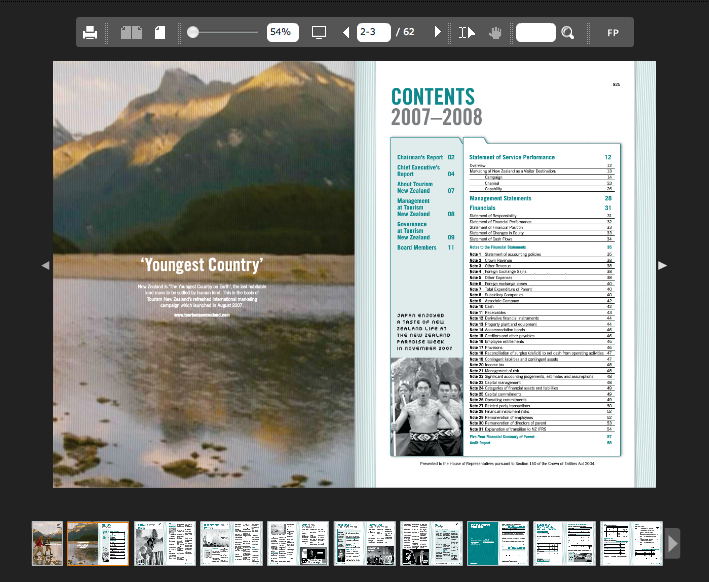The height and width of the screenshot is (582, 709).
Task: Click the print icon
Action: click(x=90, y=33)
